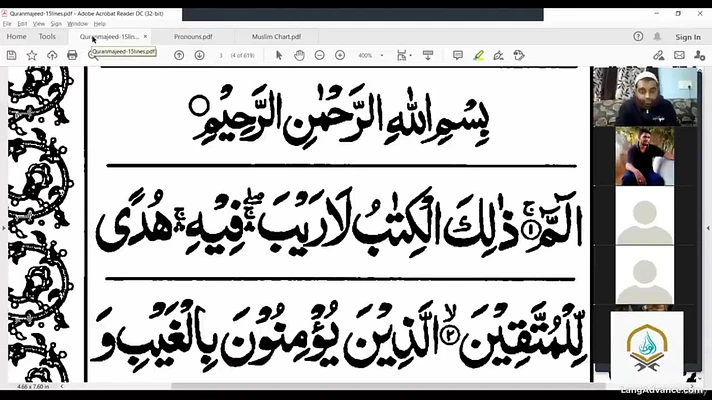Go to previous page arrow
The height and width of the screenshot is (400, 712).
pos(179,55)
